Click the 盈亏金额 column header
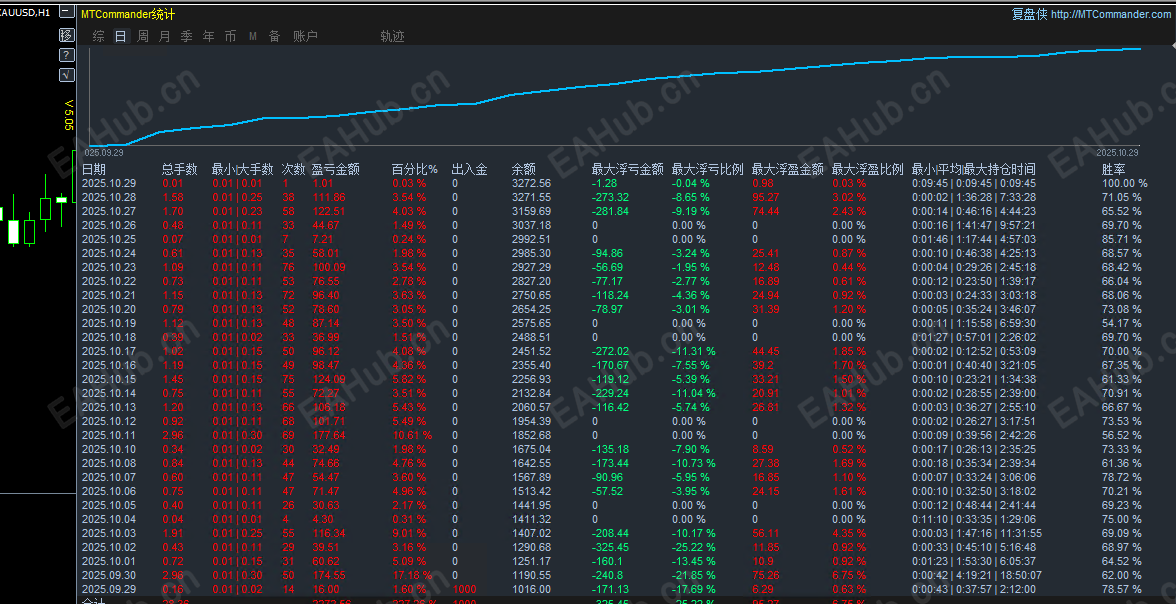Screen dimensions: 1176x604 click(x=335, y=170)
